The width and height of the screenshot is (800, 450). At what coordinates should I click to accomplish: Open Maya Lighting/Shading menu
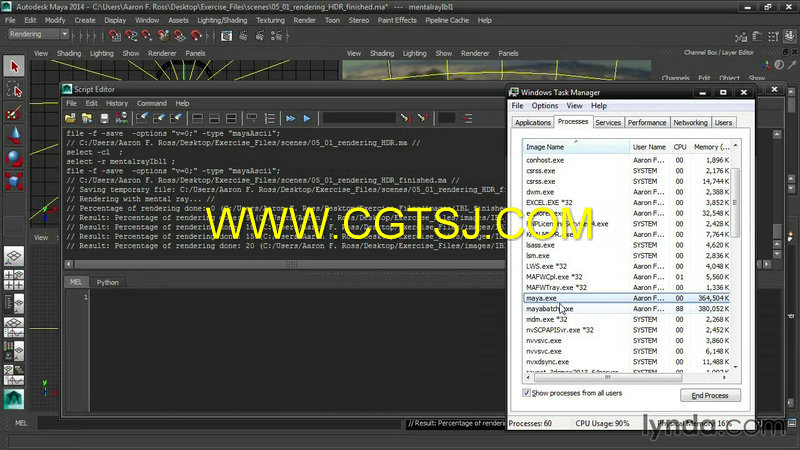tap(222, 20)
